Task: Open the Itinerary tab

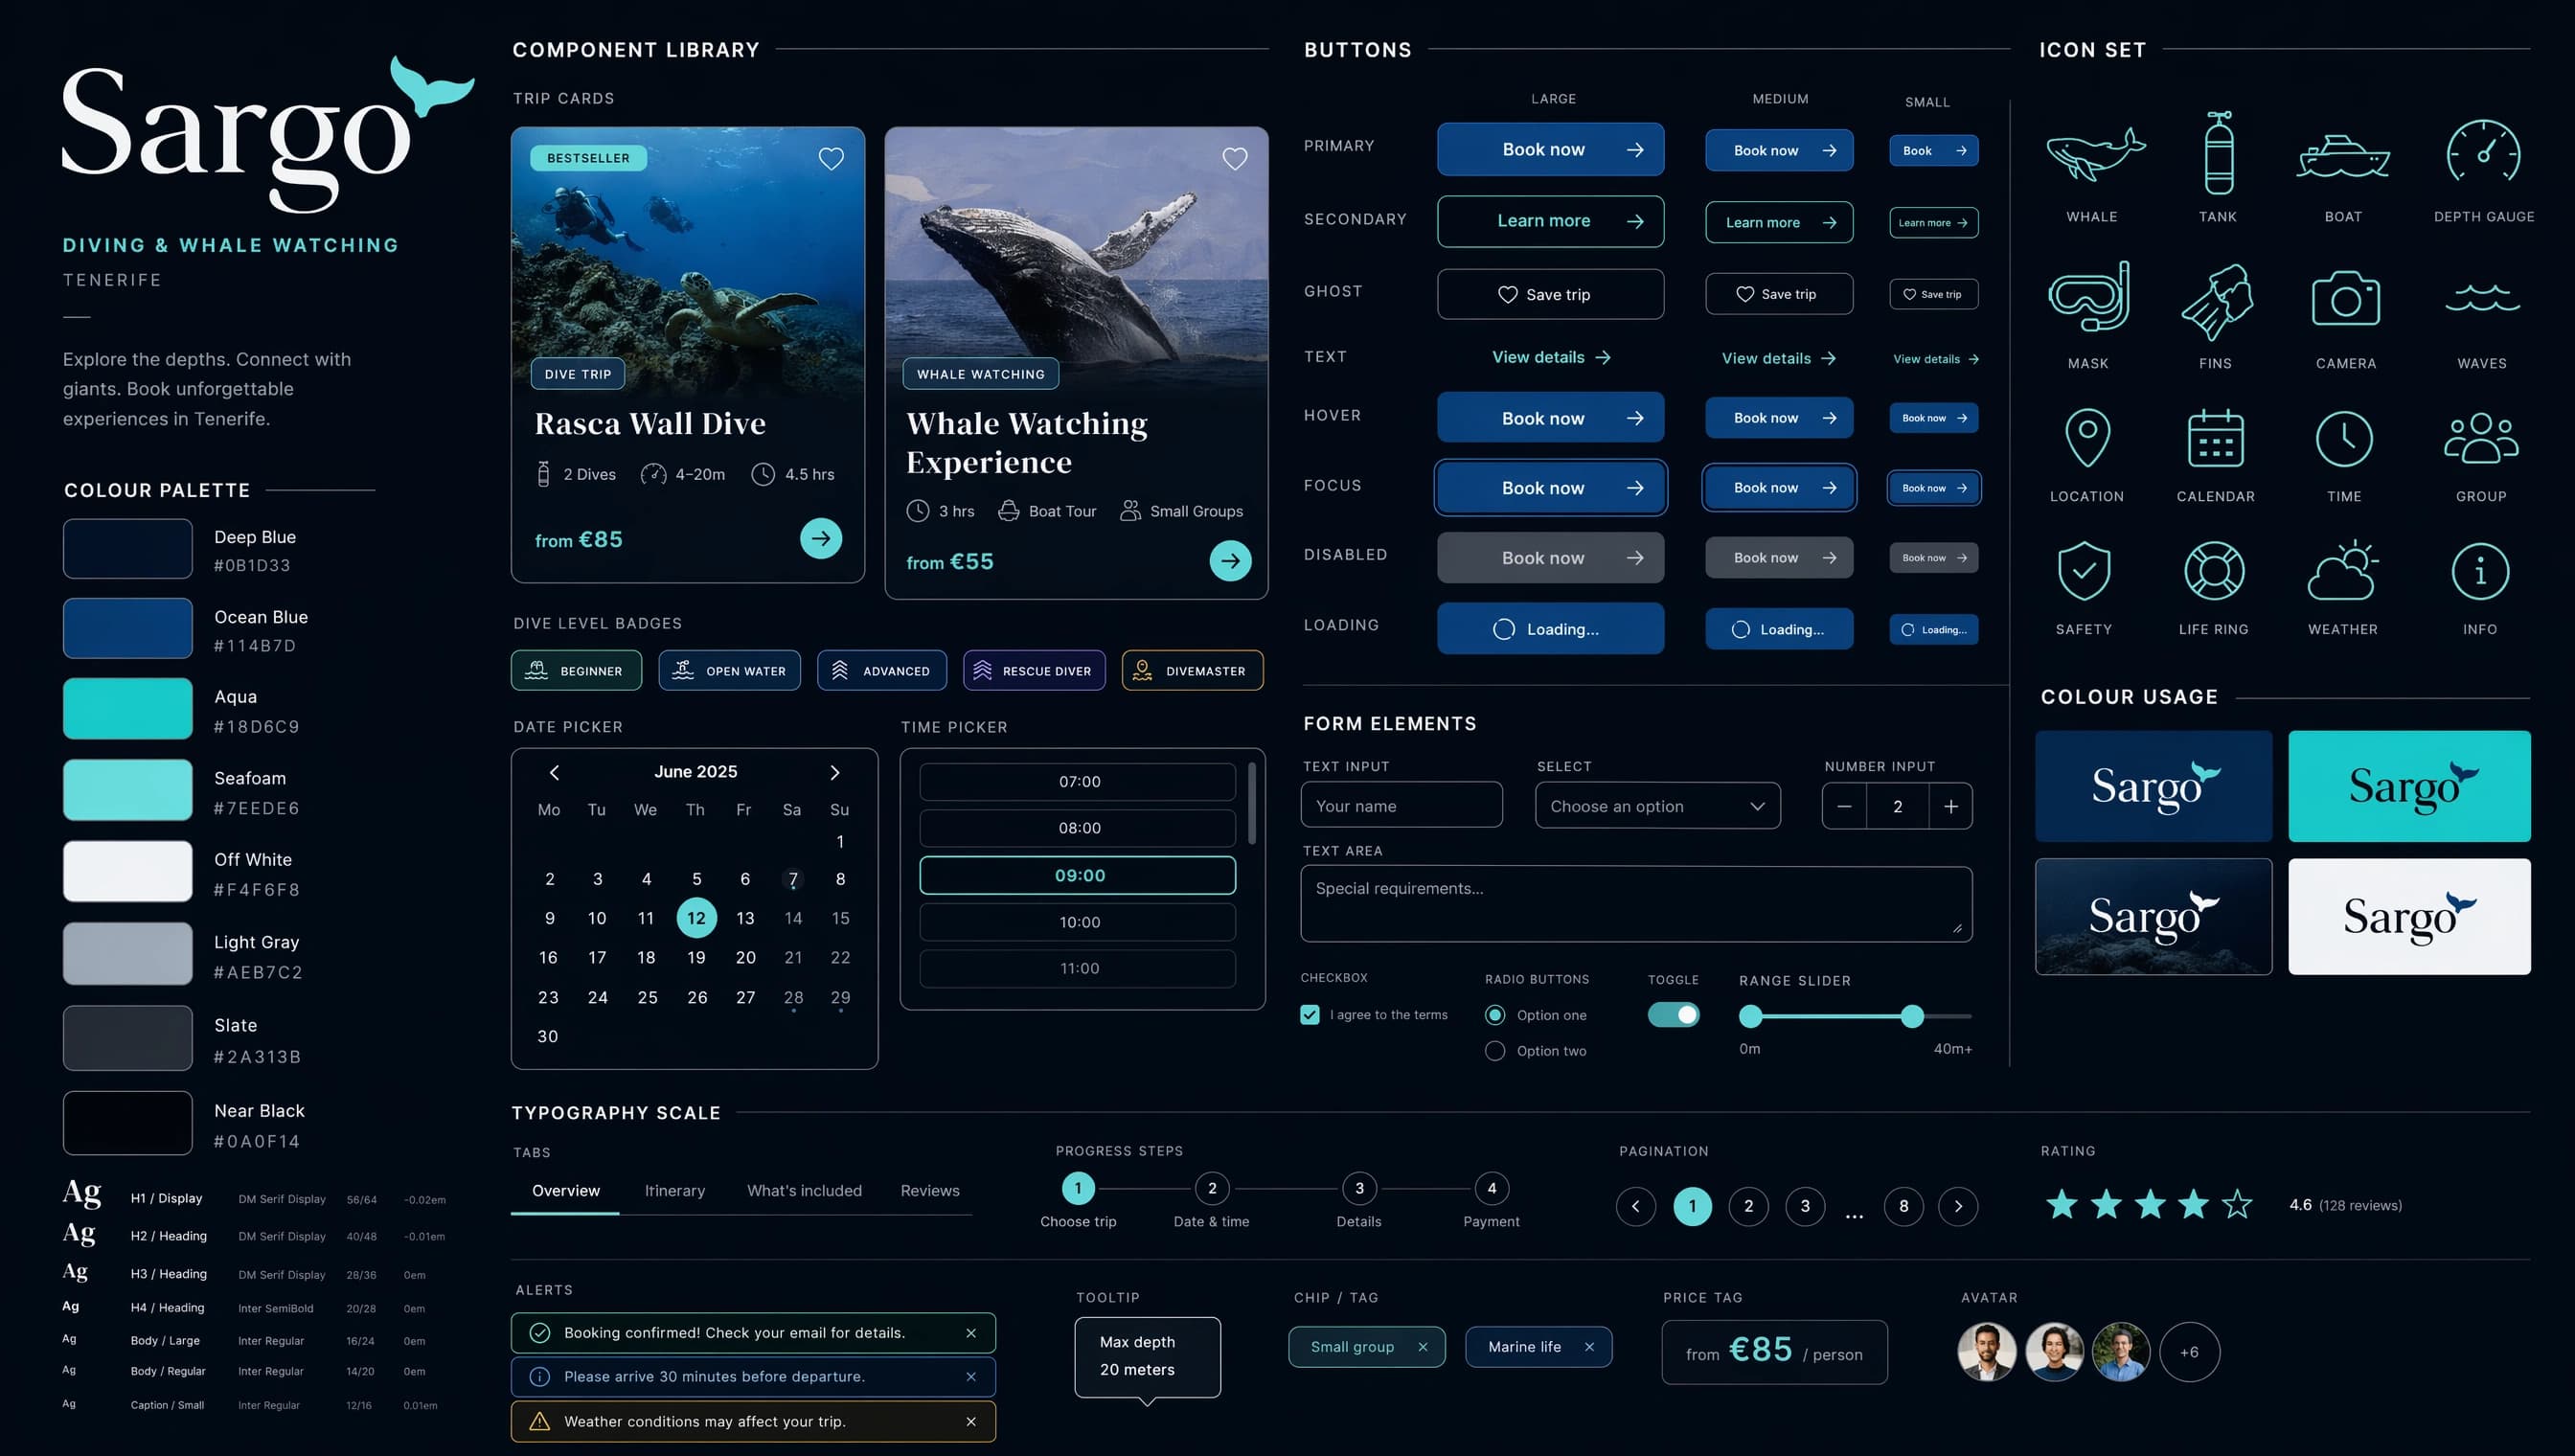Action: tap(674, 1191)
